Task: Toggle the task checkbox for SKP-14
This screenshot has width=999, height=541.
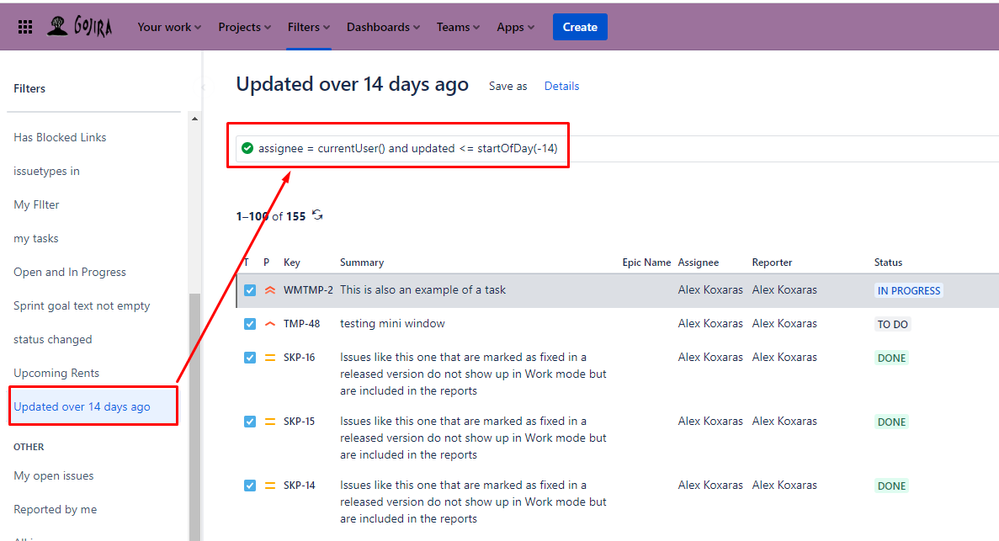Action: (x=250, y=486)
